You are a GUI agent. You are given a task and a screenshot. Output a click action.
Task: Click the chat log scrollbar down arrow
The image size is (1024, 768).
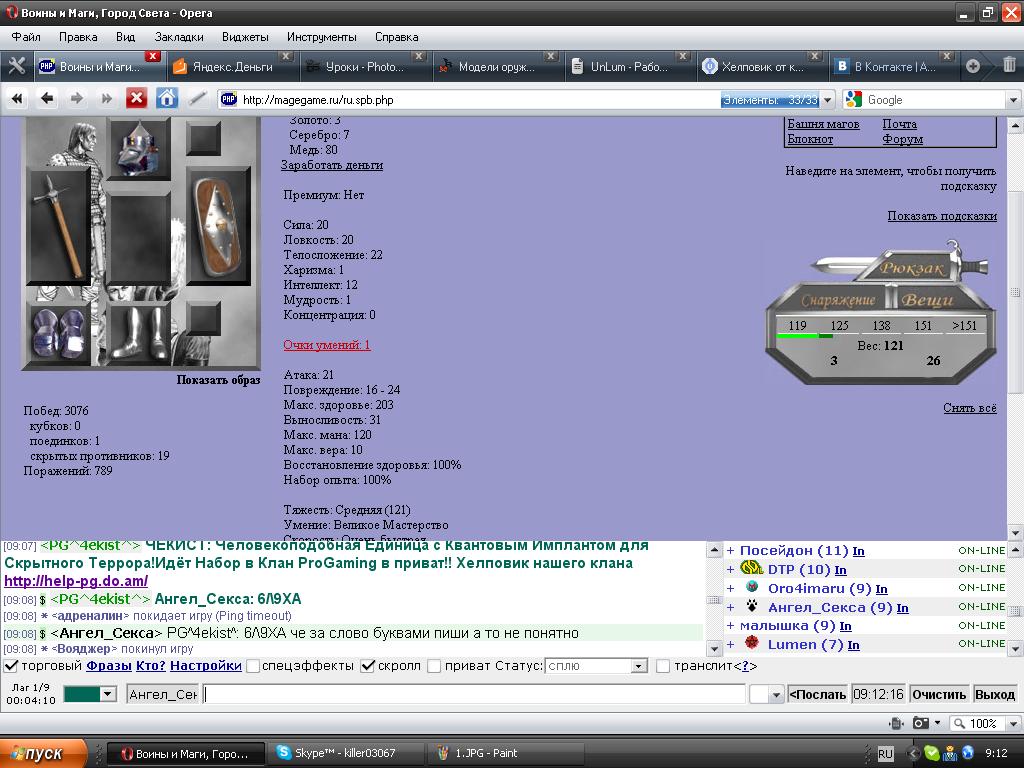click(714, 649)
